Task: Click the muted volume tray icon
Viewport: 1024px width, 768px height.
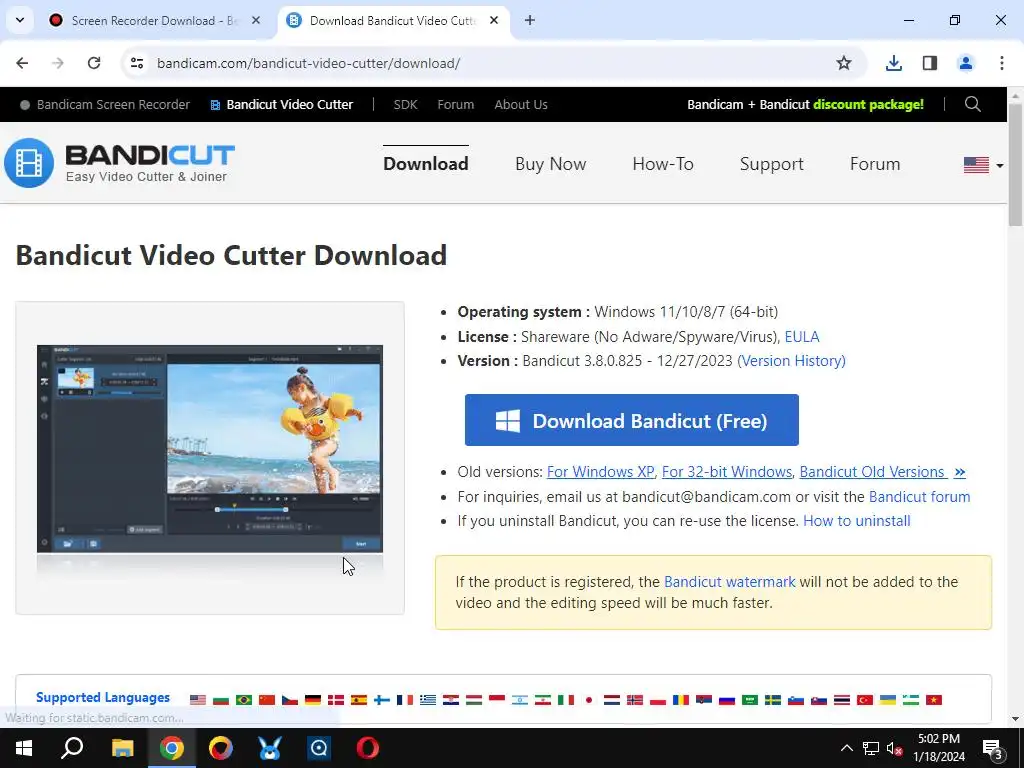Action: (x=895, y=749)
